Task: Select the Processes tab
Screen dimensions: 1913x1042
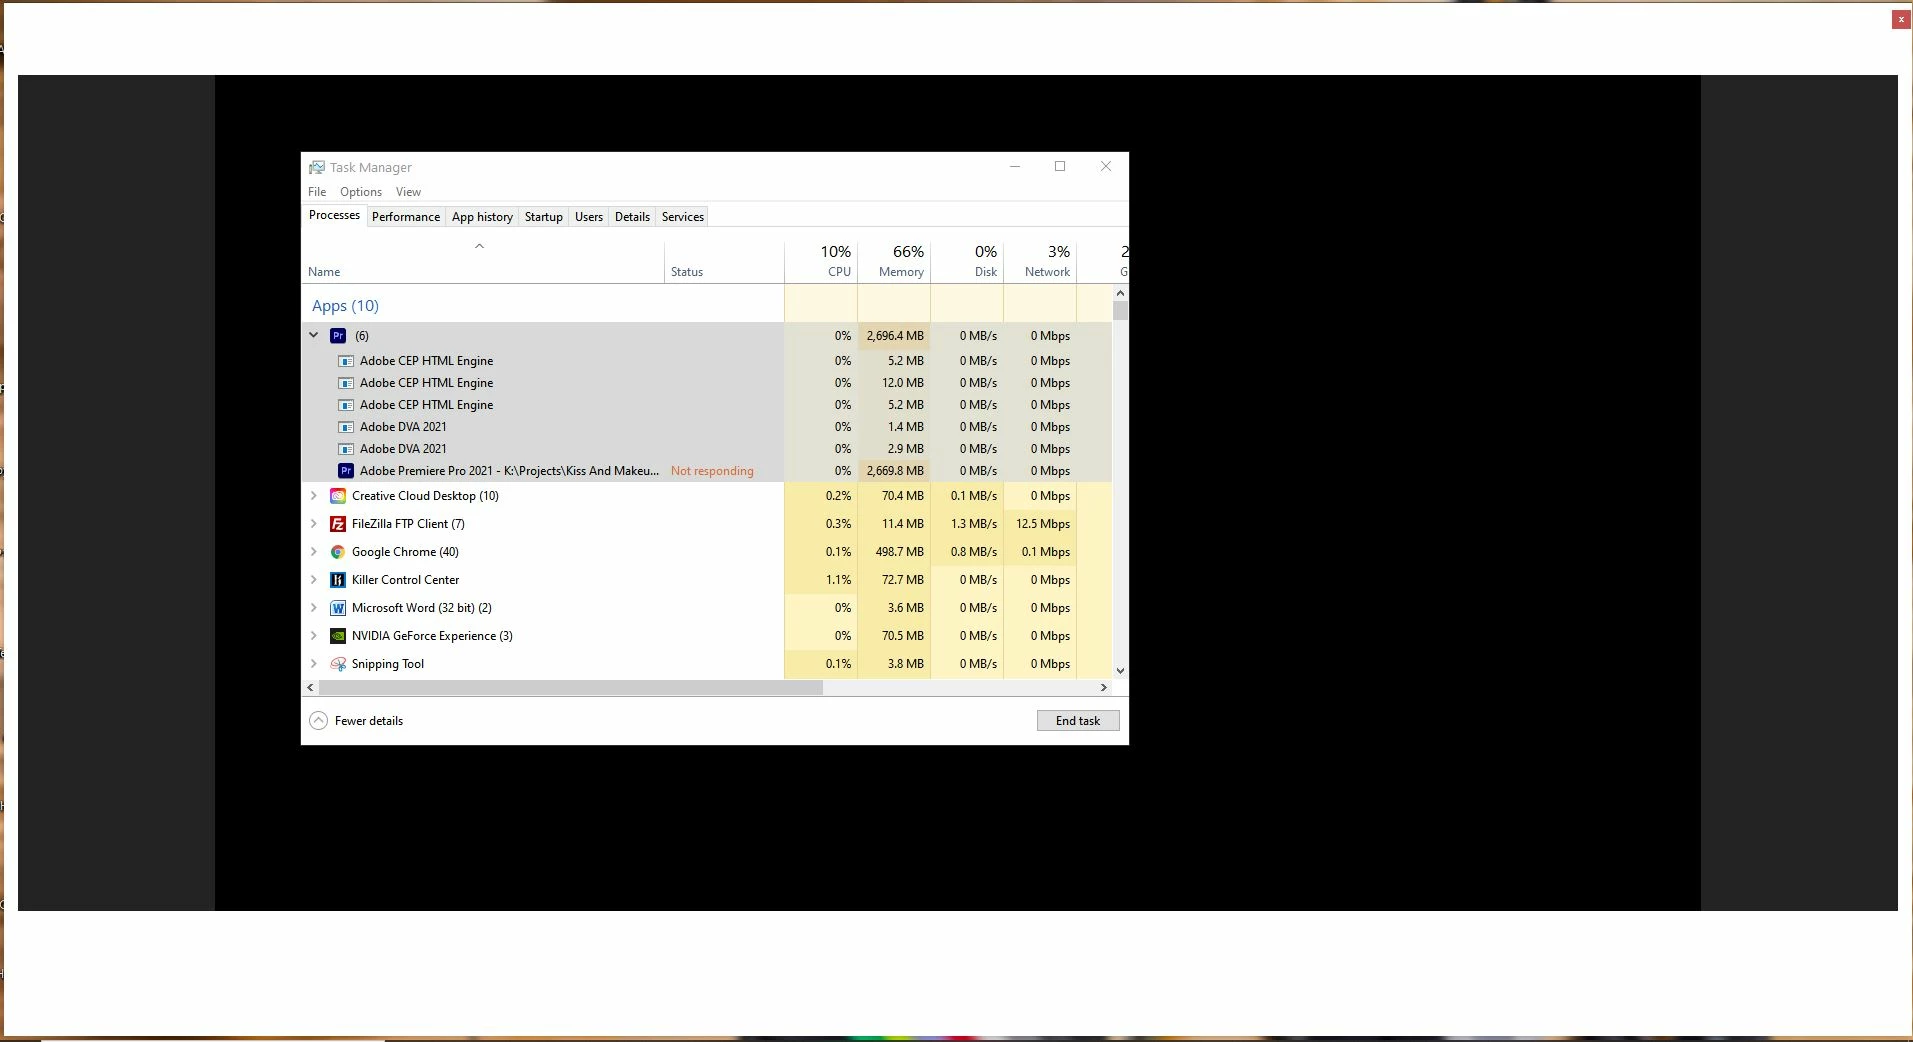Action: (334, 215)
